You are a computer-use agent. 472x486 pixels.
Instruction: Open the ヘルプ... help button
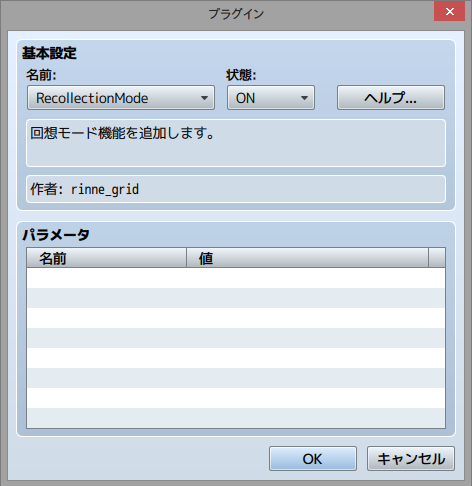tap(391, 98)
